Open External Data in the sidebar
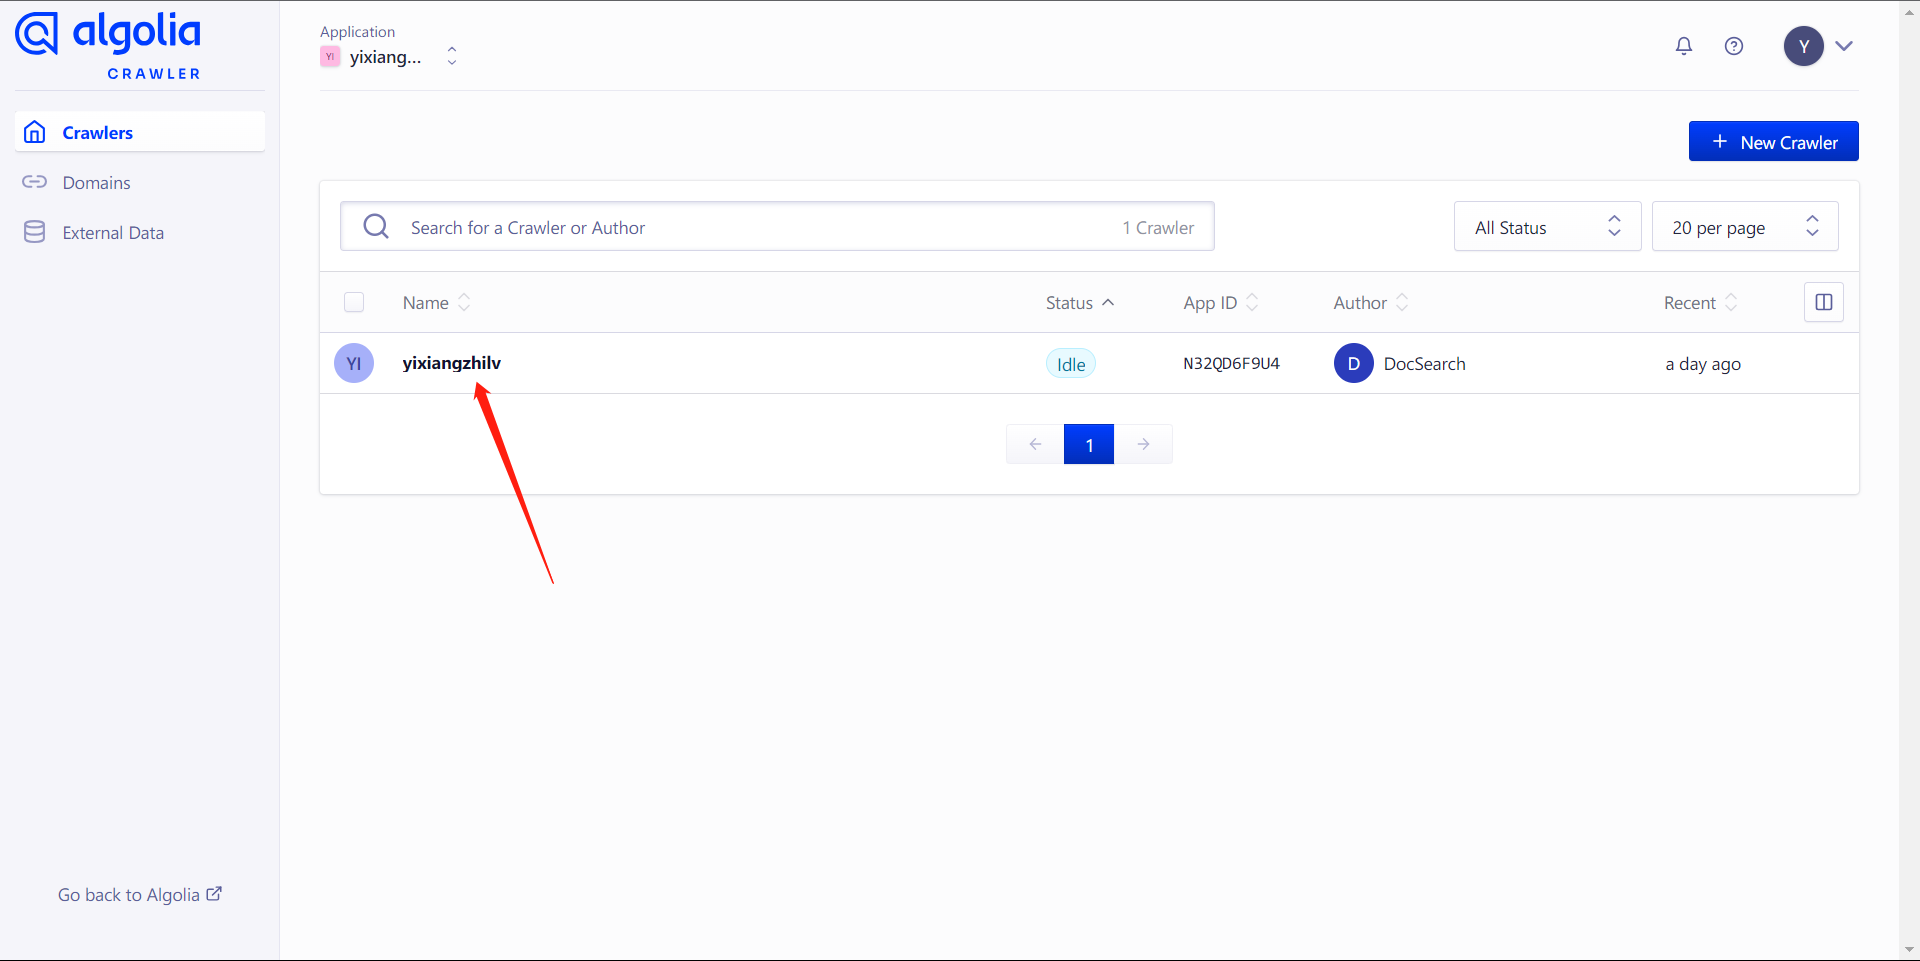 112,233
